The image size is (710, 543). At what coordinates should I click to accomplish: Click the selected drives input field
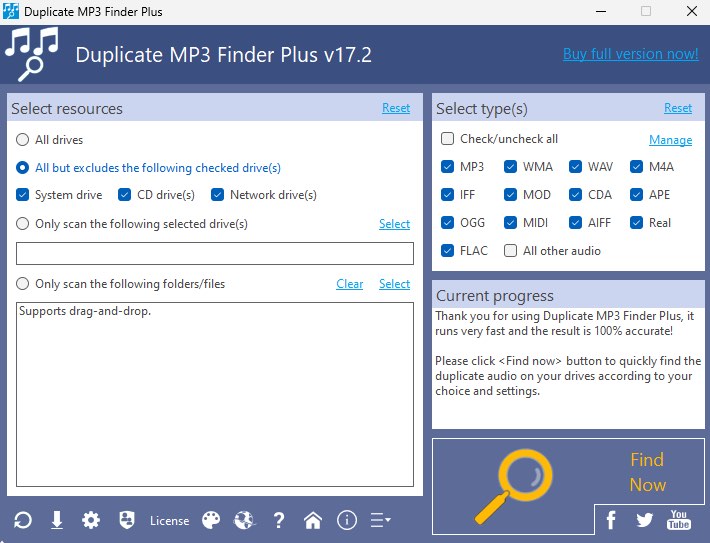pos(215,253)
